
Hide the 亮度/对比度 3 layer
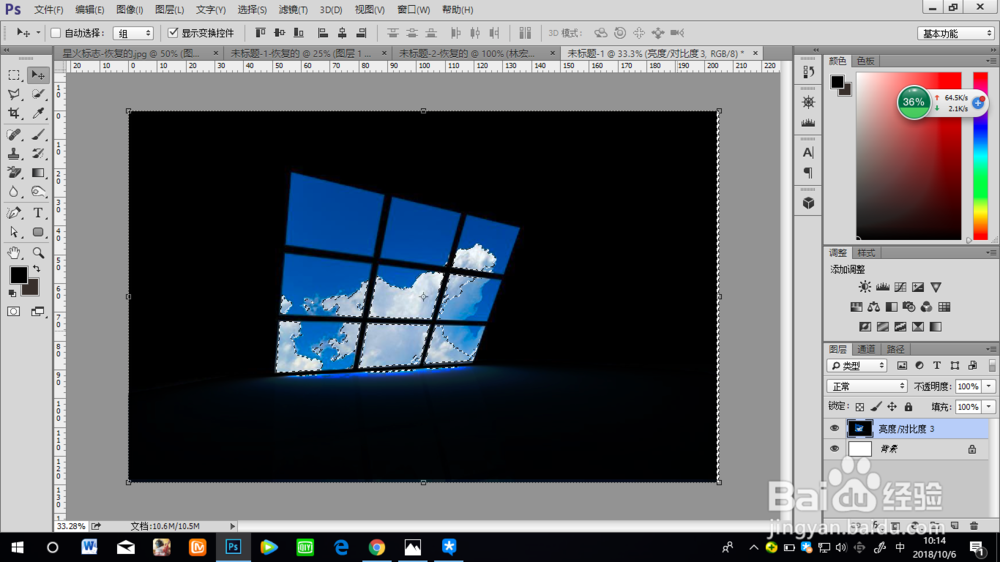click(x=834, y=429)
